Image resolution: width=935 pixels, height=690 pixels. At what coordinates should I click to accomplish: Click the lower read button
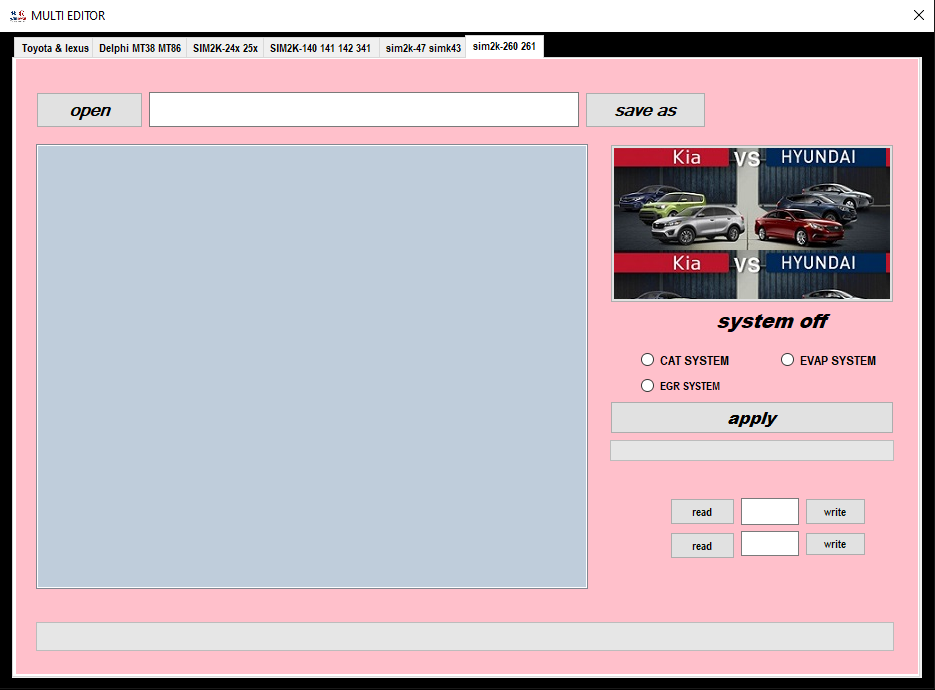(702, 545)
